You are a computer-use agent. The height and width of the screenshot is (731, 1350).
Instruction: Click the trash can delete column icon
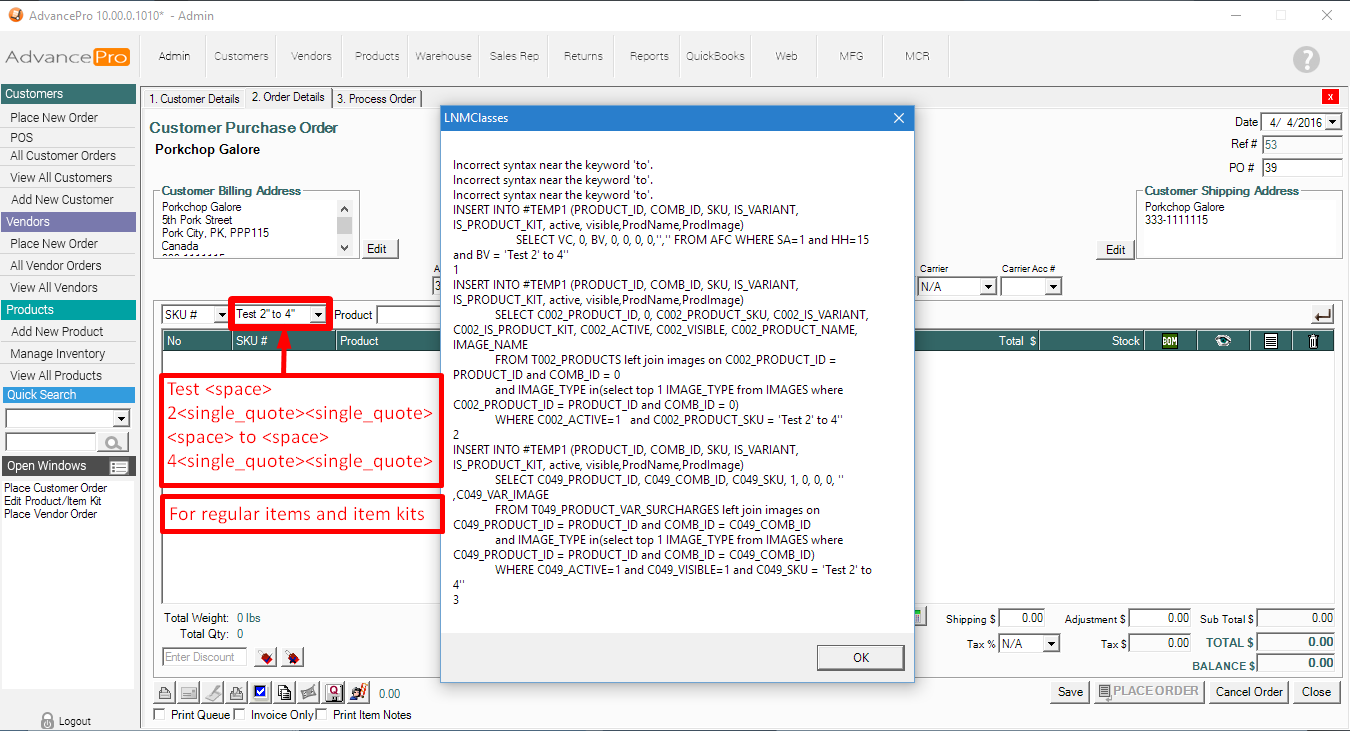point(1313,341)
